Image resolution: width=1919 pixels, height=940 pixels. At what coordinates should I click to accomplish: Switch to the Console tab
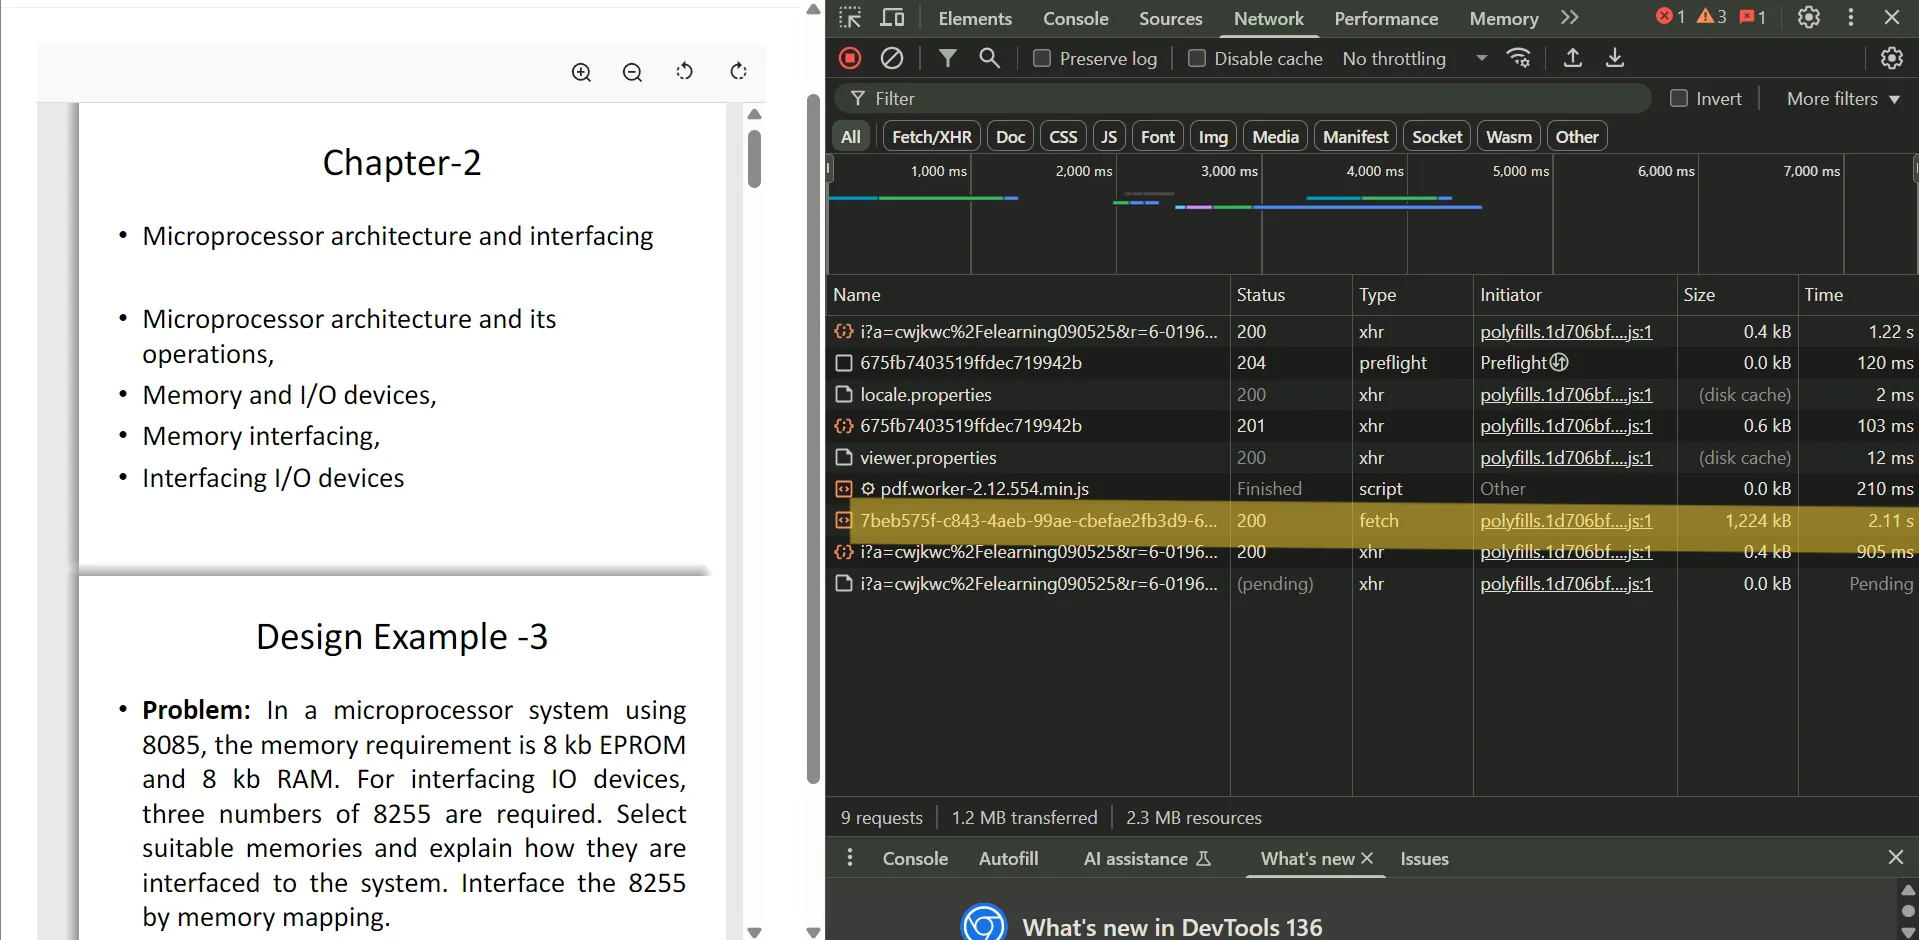point(1075,18)
